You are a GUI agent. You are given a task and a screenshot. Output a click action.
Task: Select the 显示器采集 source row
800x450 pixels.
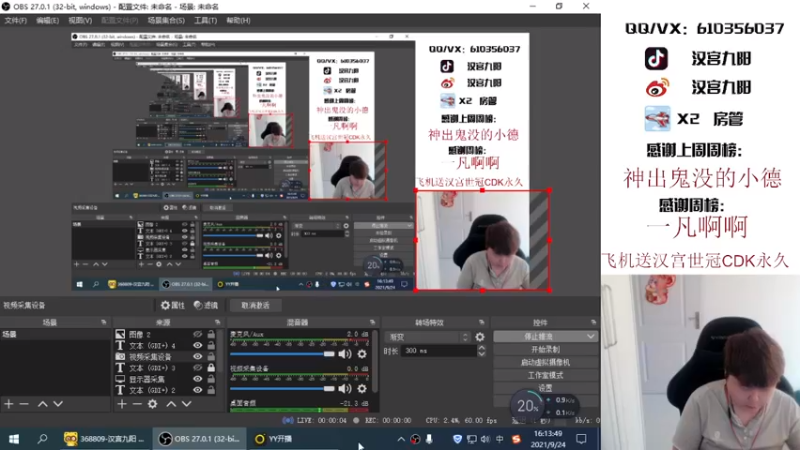pyautogui.click(x=165, y=379)
